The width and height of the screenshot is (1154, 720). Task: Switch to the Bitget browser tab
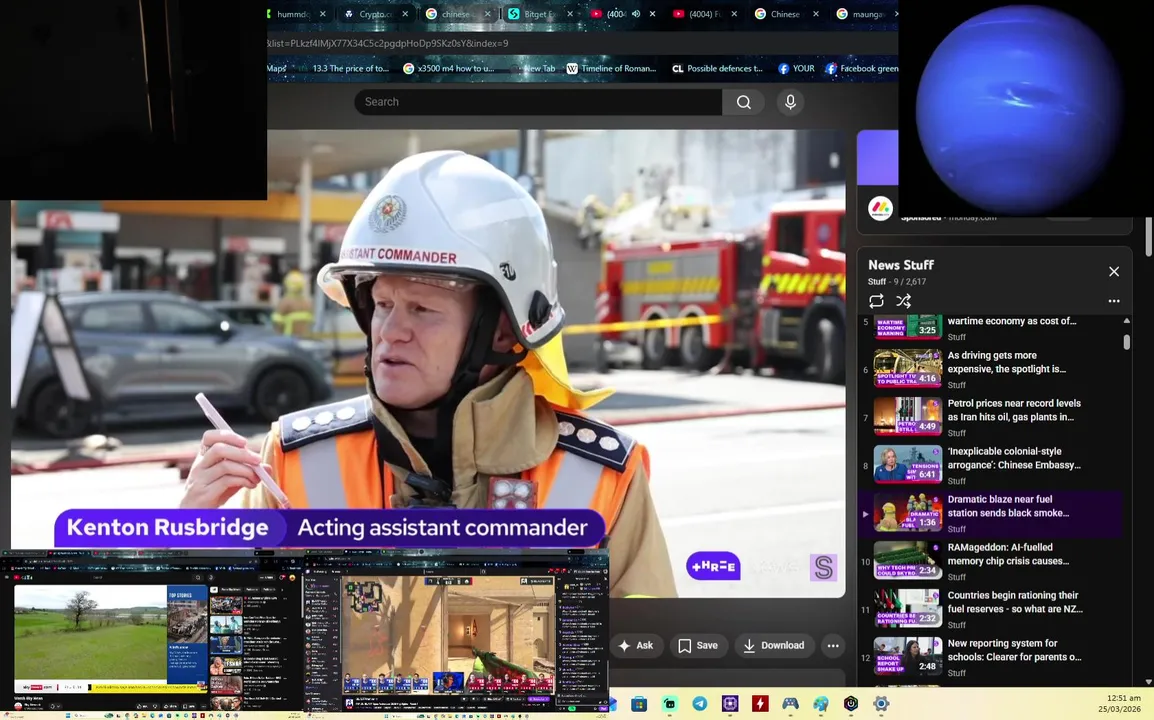(x=540, y=14)
